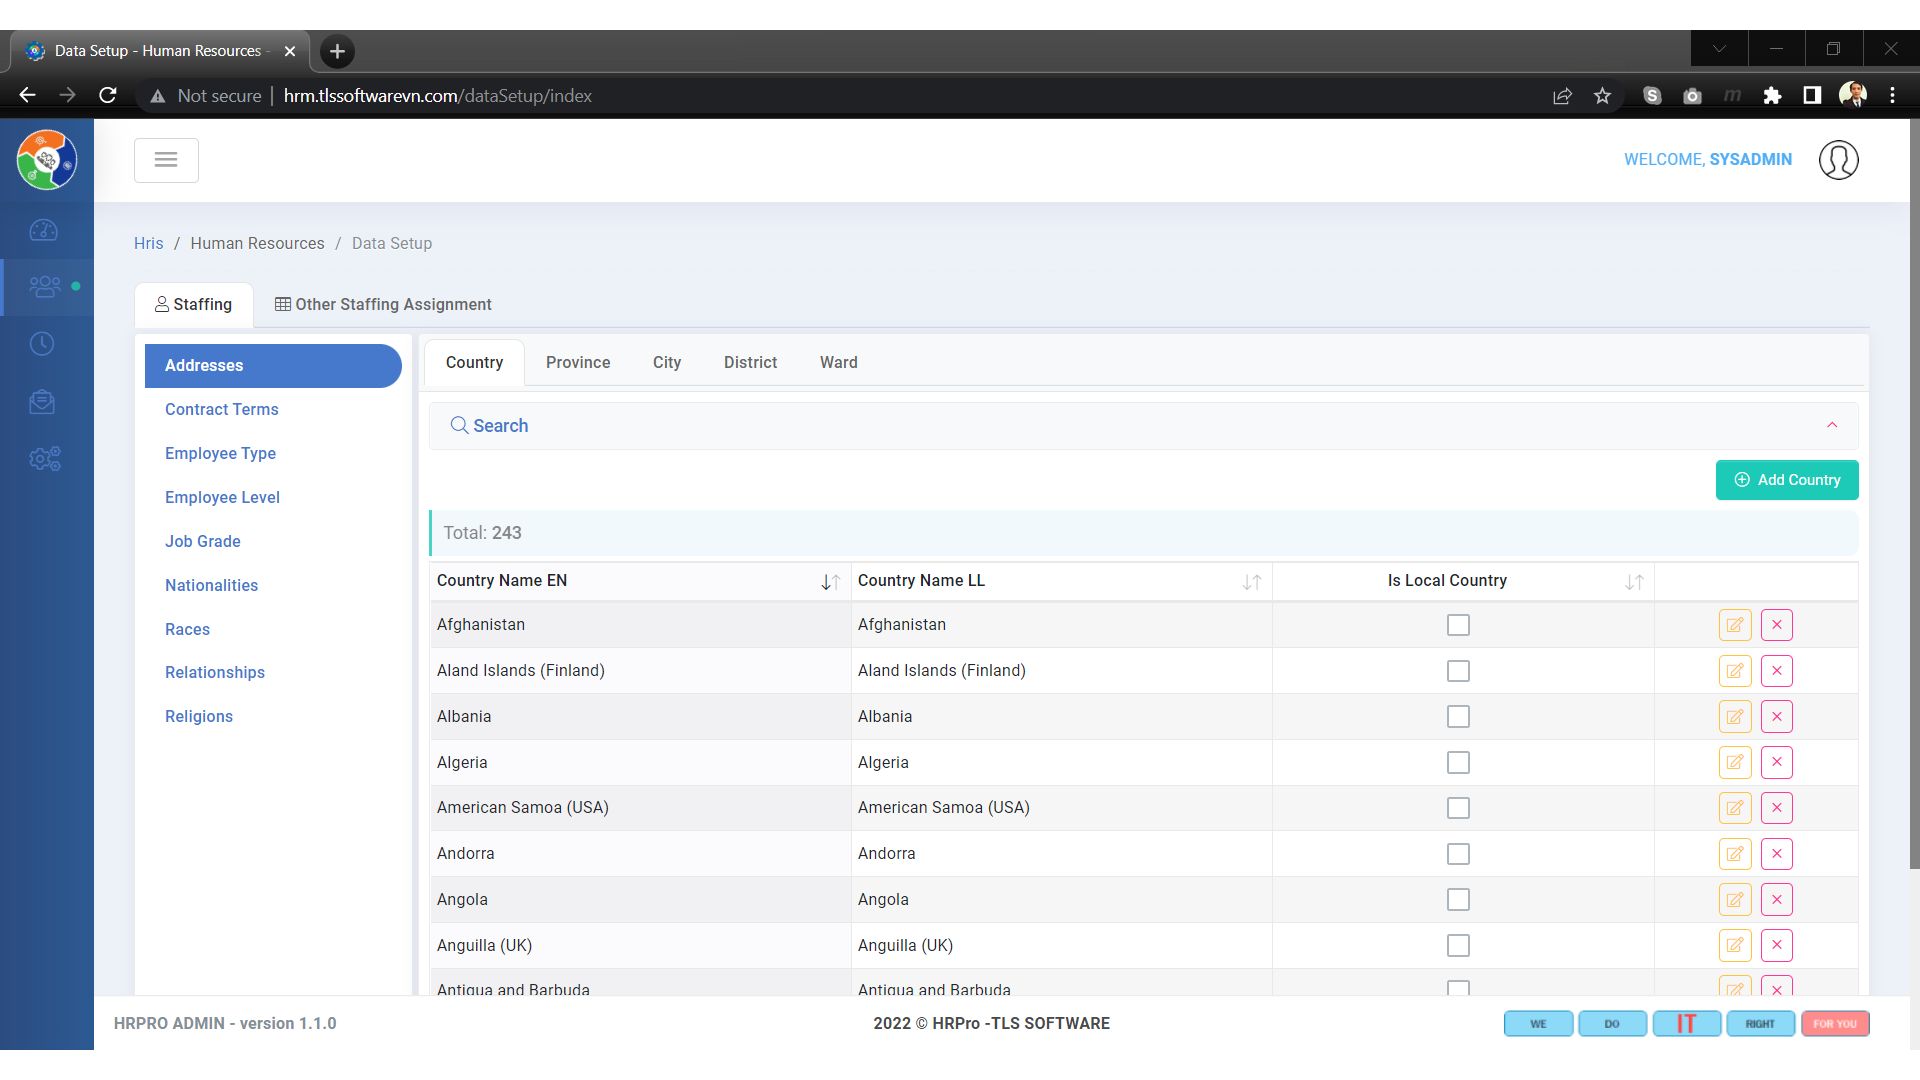Open the user profile avatar icon

(x=1838, y=160)
